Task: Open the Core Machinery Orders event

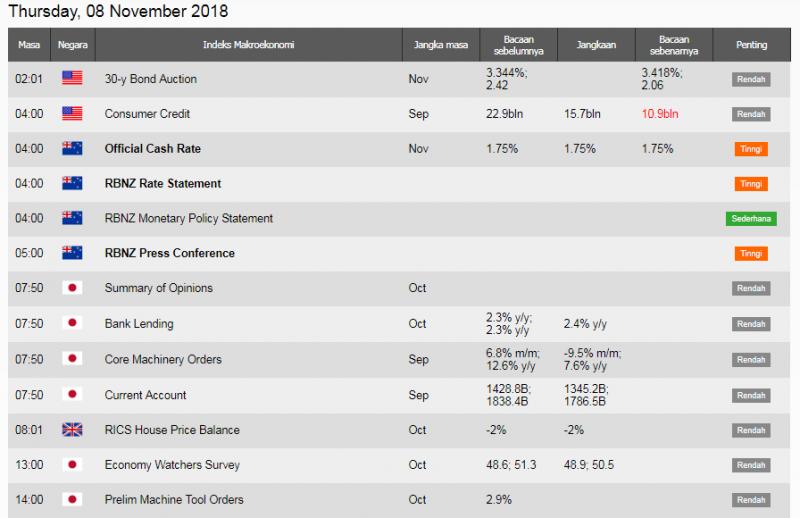Action: [x=163, y=359]
